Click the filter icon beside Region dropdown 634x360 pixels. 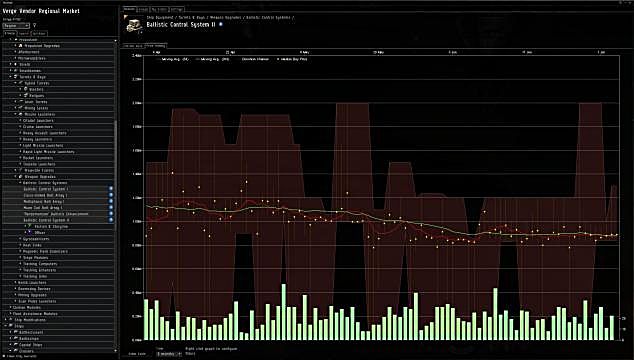tap(34, 25)
